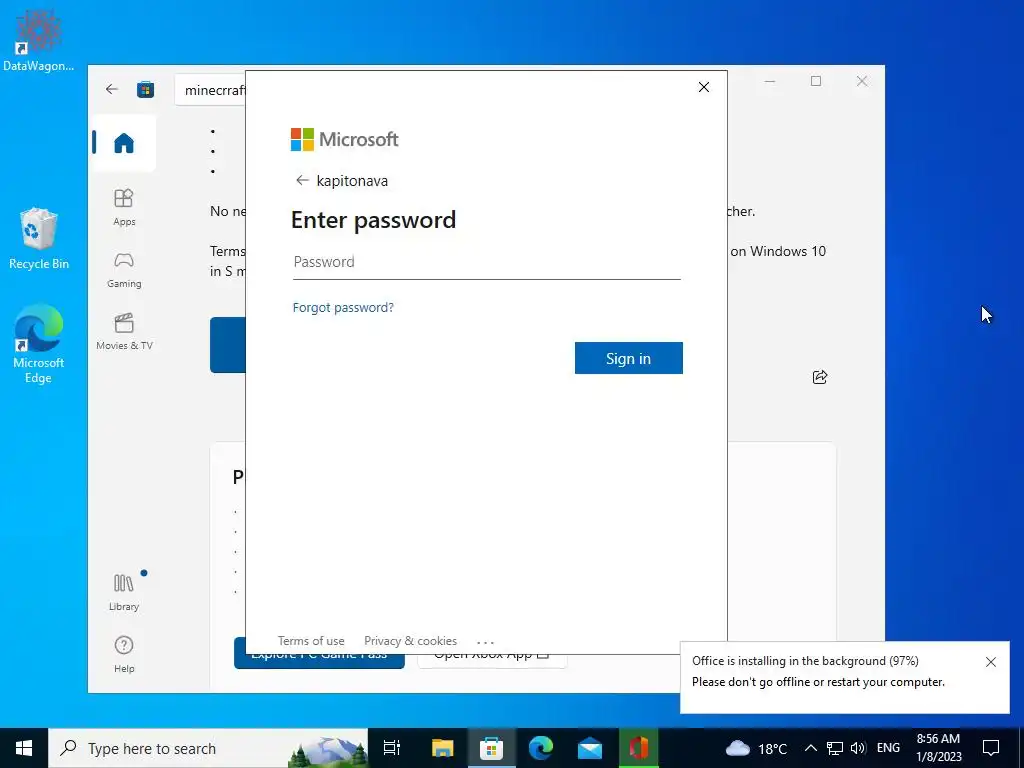Select the Recycle Bin desktop icon
This screenshot has width=1024, height=768.
point(39,238)
